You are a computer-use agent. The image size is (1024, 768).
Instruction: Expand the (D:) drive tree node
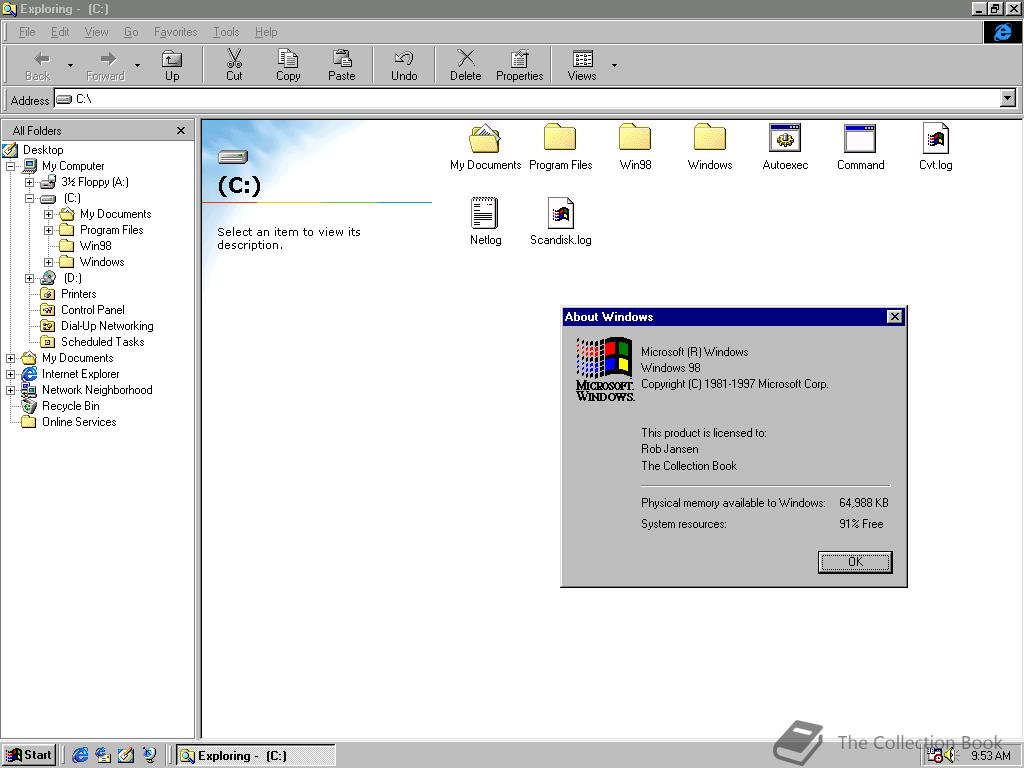click(29, 278)
